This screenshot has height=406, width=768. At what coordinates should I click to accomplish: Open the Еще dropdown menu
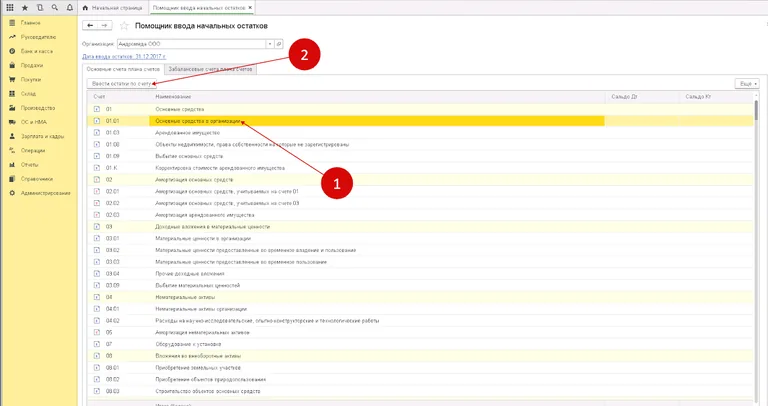(x=746, y=84)
